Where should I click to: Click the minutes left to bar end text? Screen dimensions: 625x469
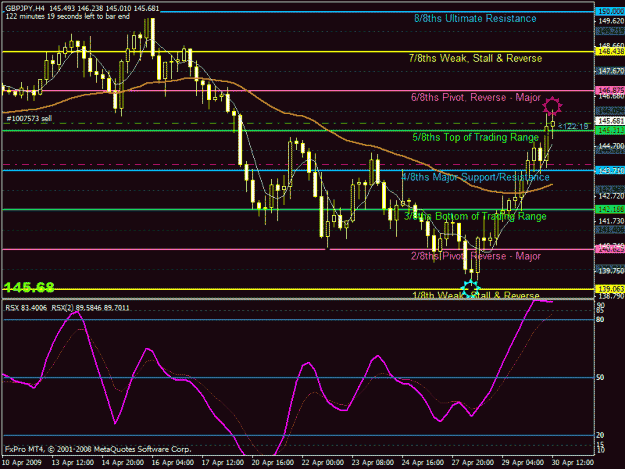click(x=67, y=16)
